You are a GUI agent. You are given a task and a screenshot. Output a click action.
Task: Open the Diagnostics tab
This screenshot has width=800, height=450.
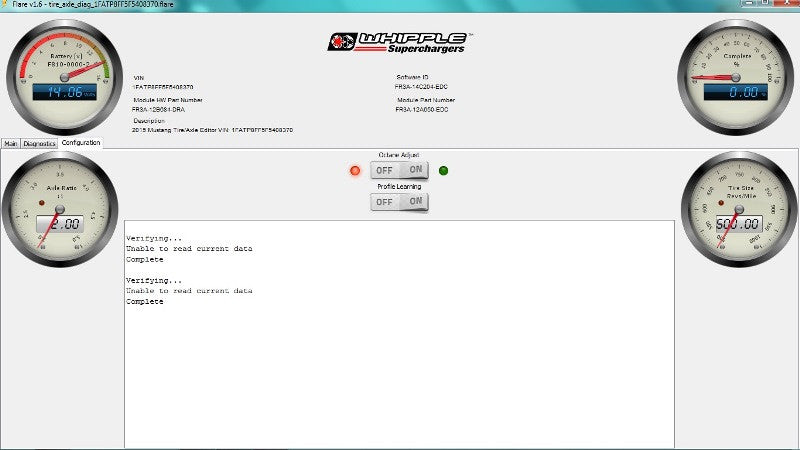39,143
